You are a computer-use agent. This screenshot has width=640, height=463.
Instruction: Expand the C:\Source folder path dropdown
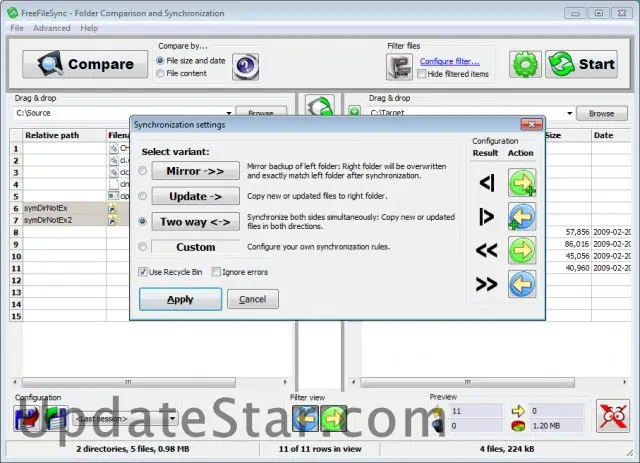click(x=229, y=113)
